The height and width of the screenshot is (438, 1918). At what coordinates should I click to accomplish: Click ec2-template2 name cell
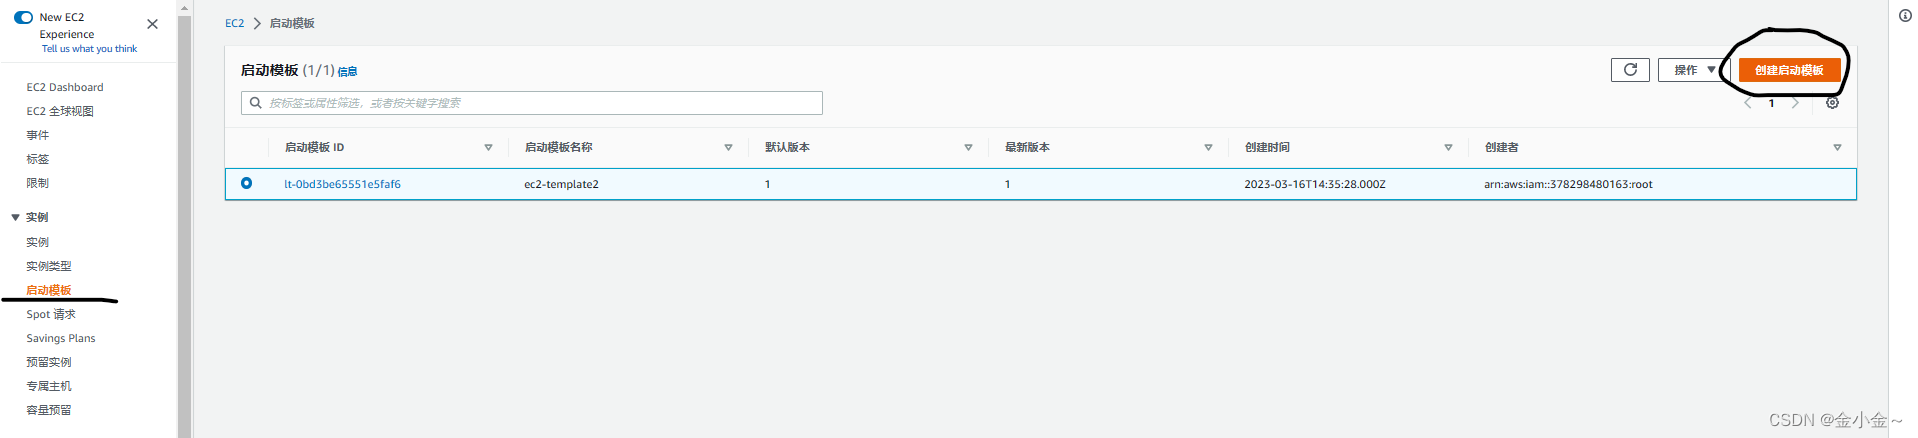pyautogui.click(x=561, y=184)
